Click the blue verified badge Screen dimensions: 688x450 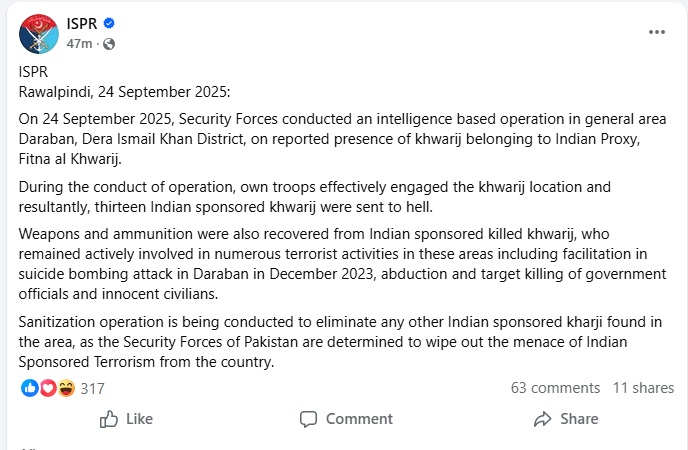point(109,23)
